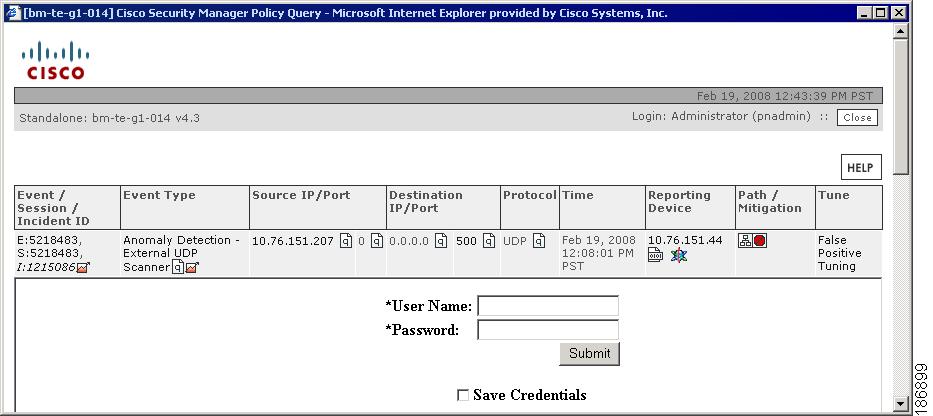Click the Submit button
The width and height of the screenshot is (933, 416).
click(589, 353)
